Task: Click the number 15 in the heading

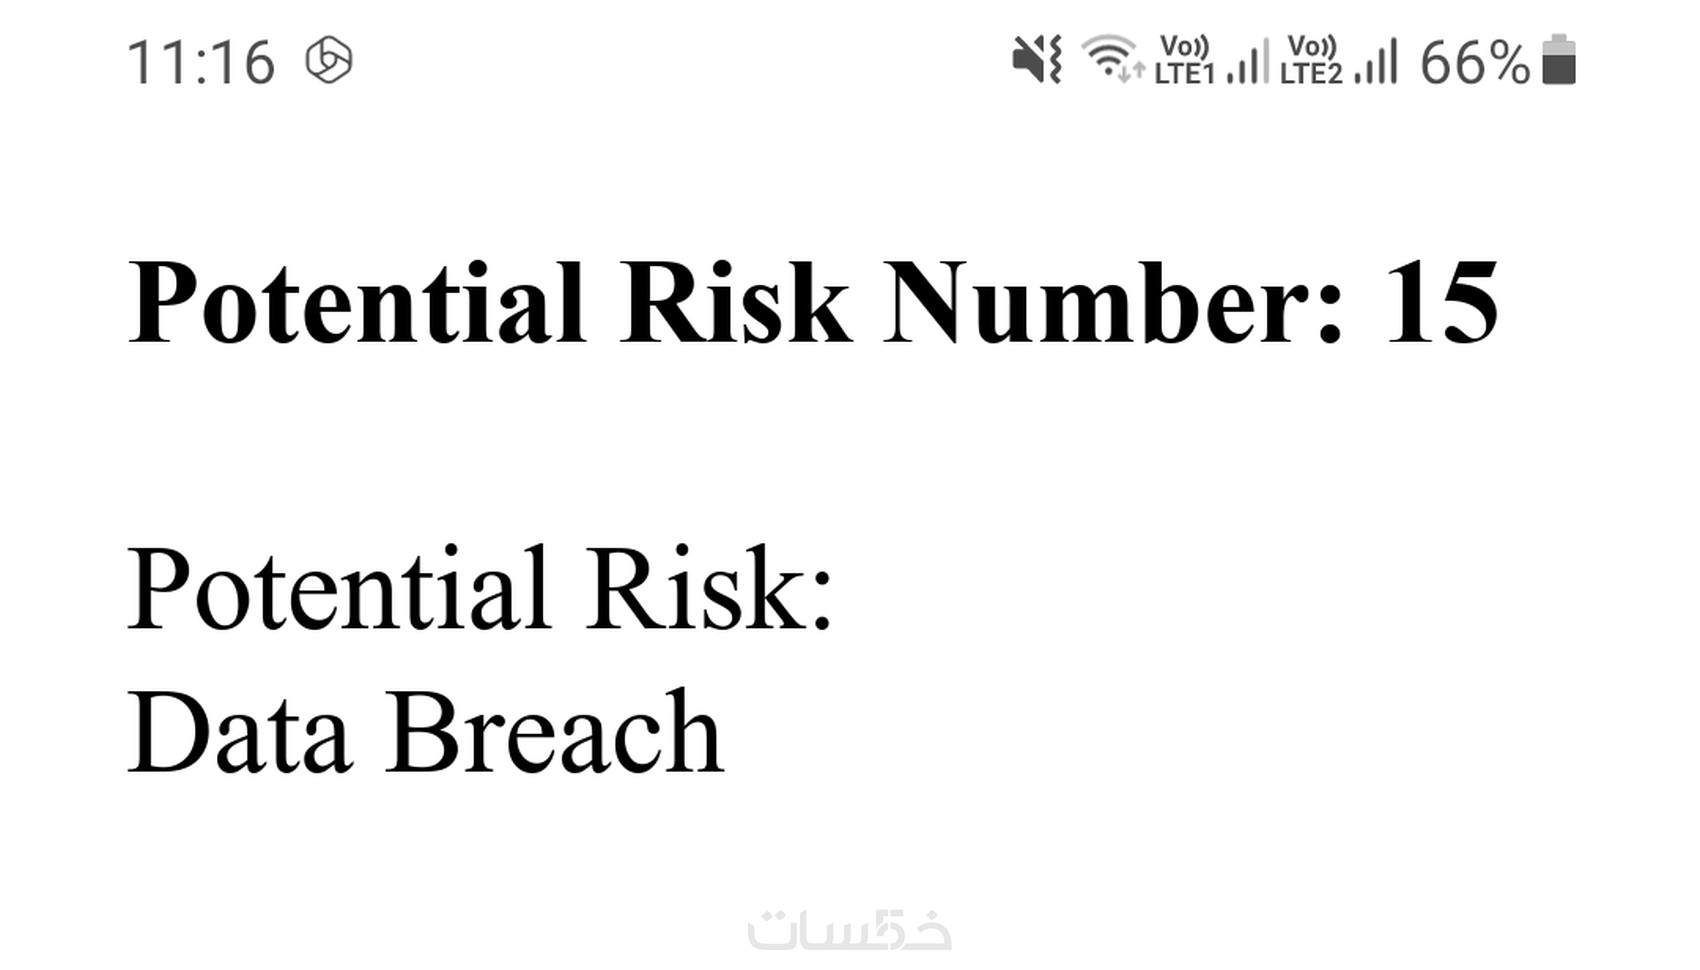Action: [x=1441, y=302]
